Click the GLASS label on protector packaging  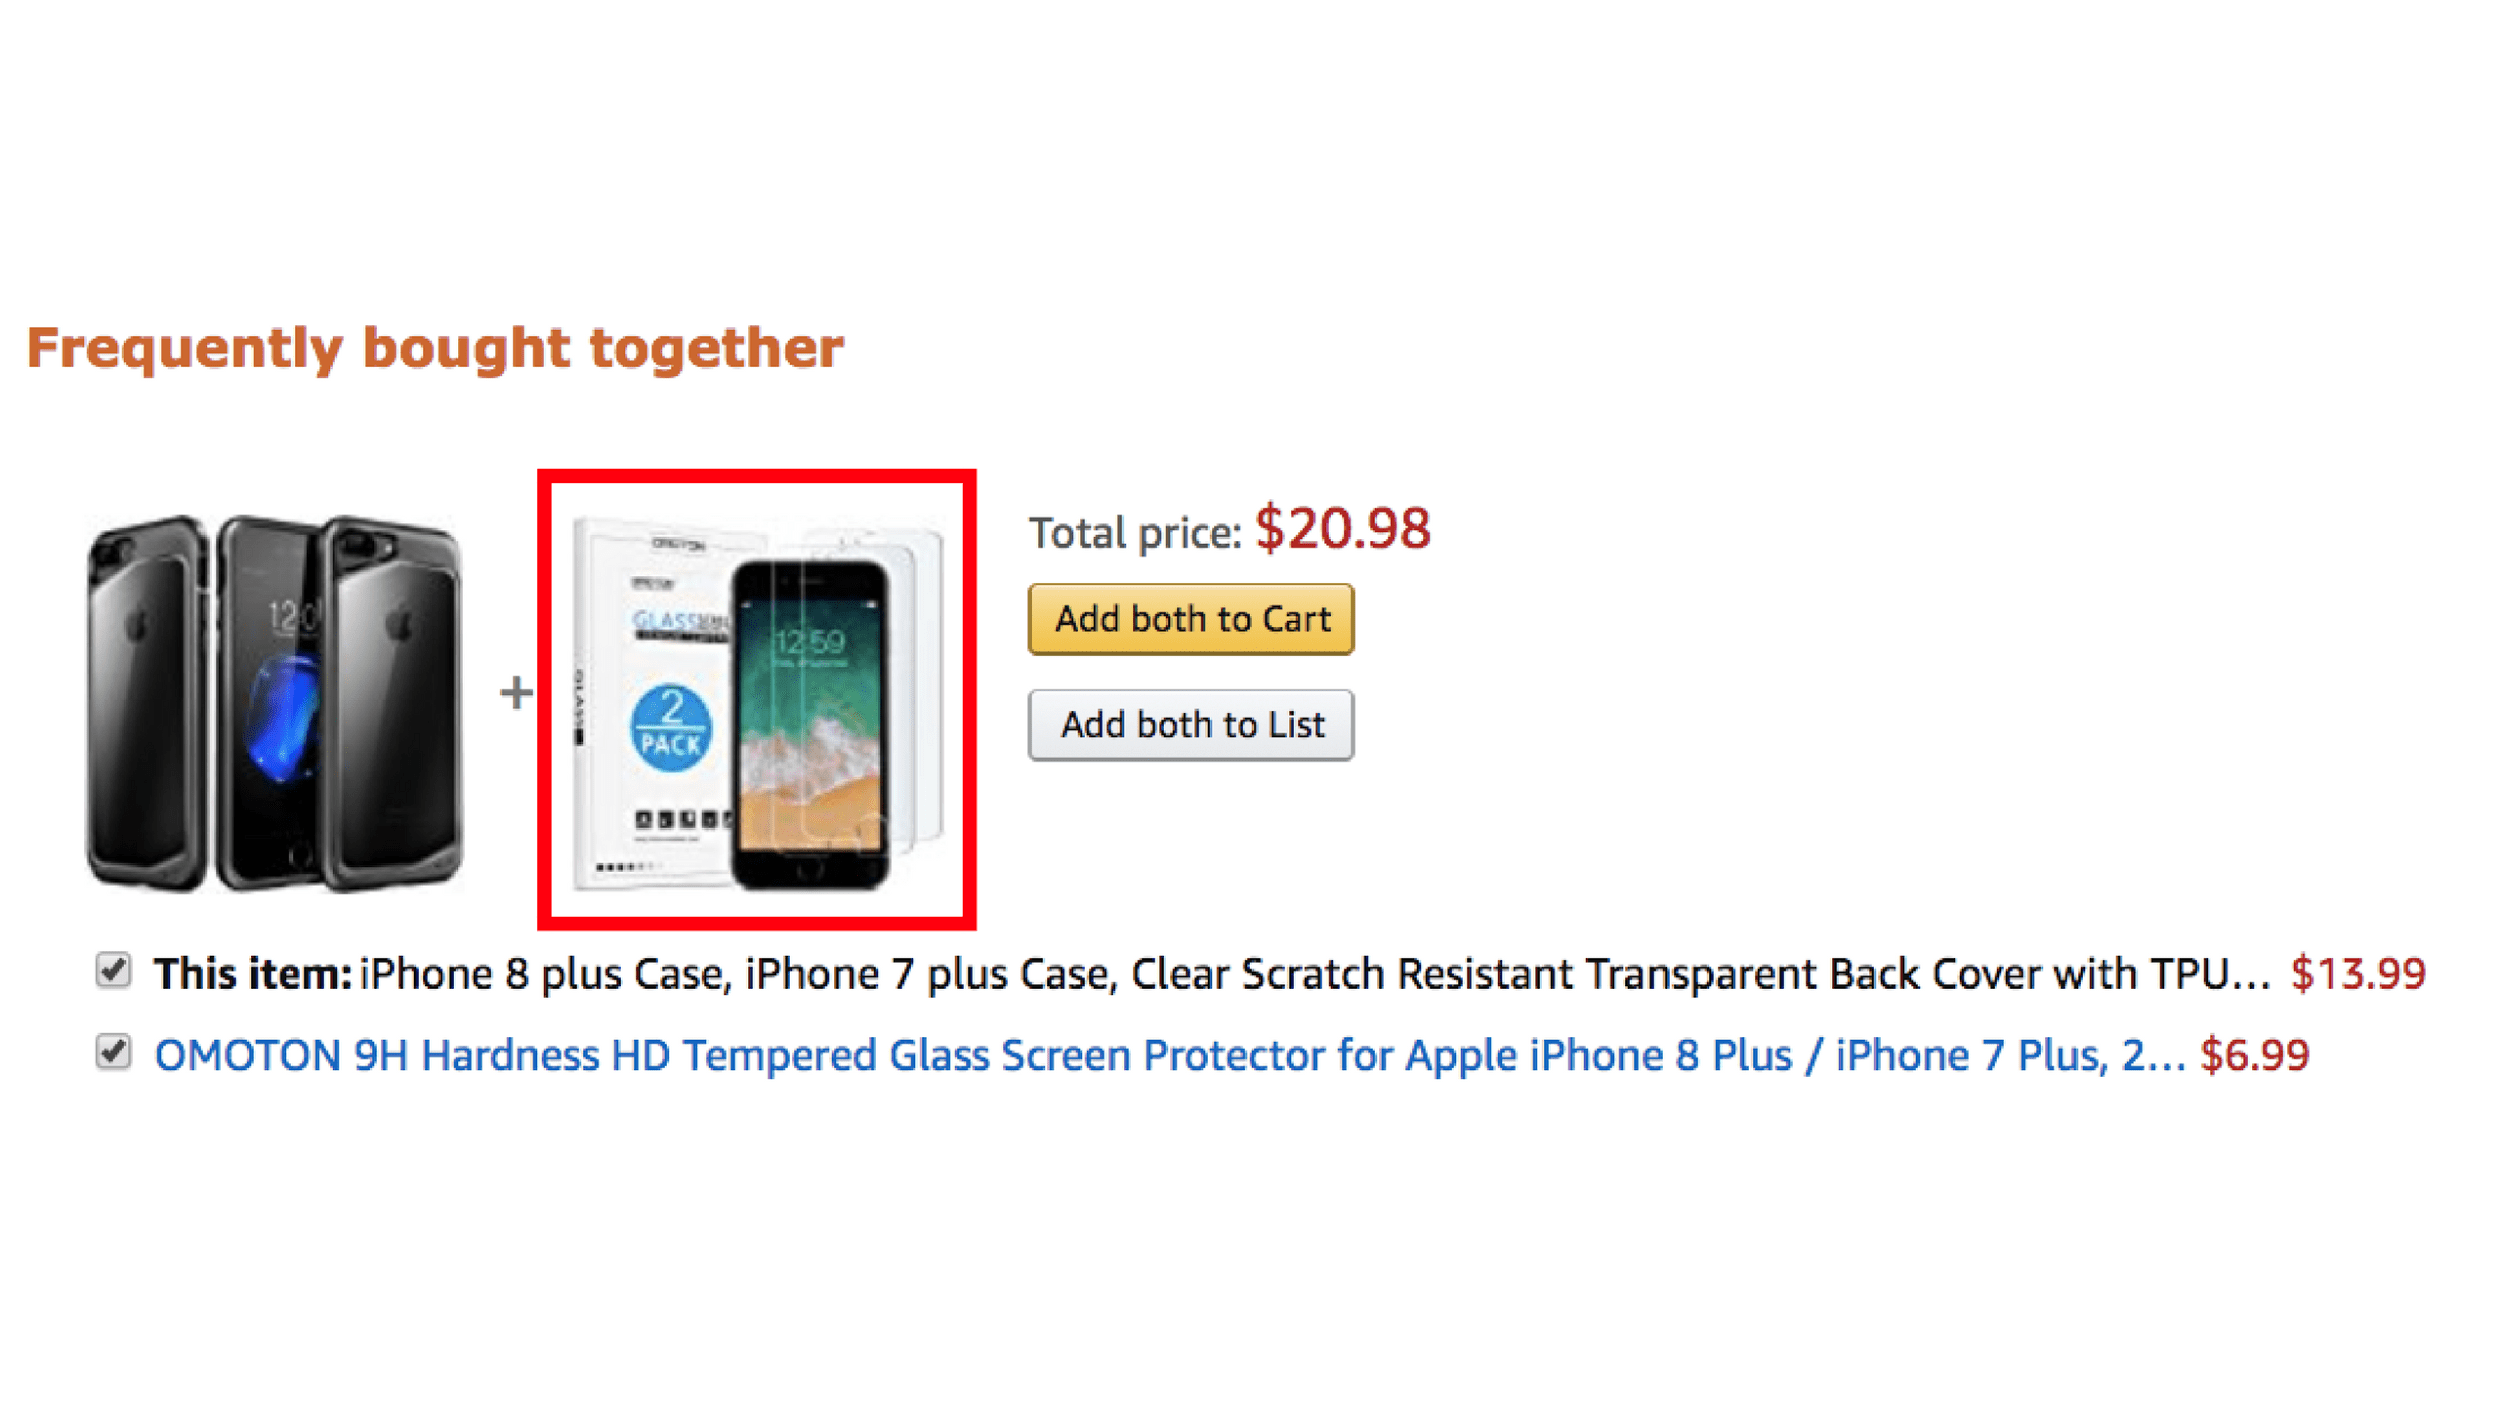[x=668, y=623]
